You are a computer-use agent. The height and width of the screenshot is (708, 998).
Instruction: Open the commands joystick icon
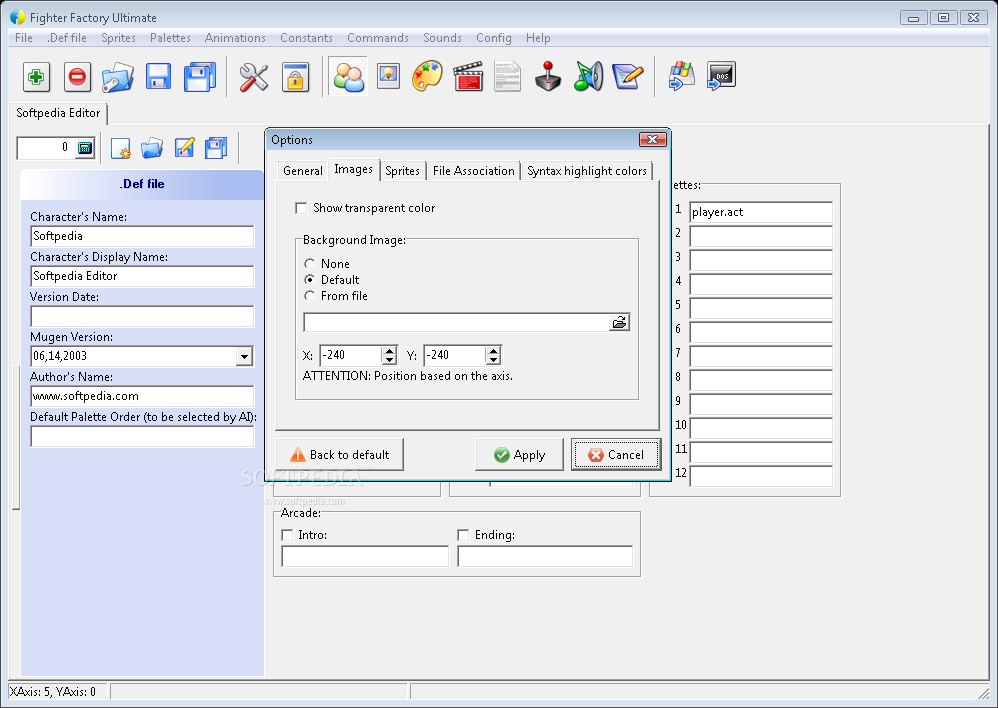[548, 77]
